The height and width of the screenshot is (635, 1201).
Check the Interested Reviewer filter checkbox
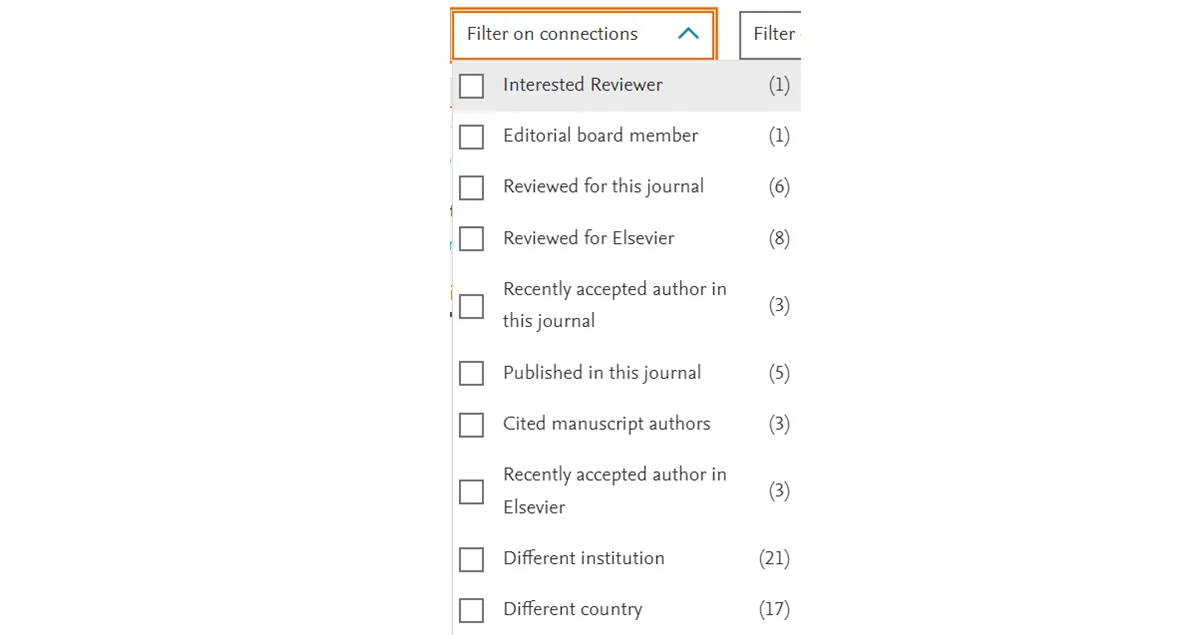point(471,86)
